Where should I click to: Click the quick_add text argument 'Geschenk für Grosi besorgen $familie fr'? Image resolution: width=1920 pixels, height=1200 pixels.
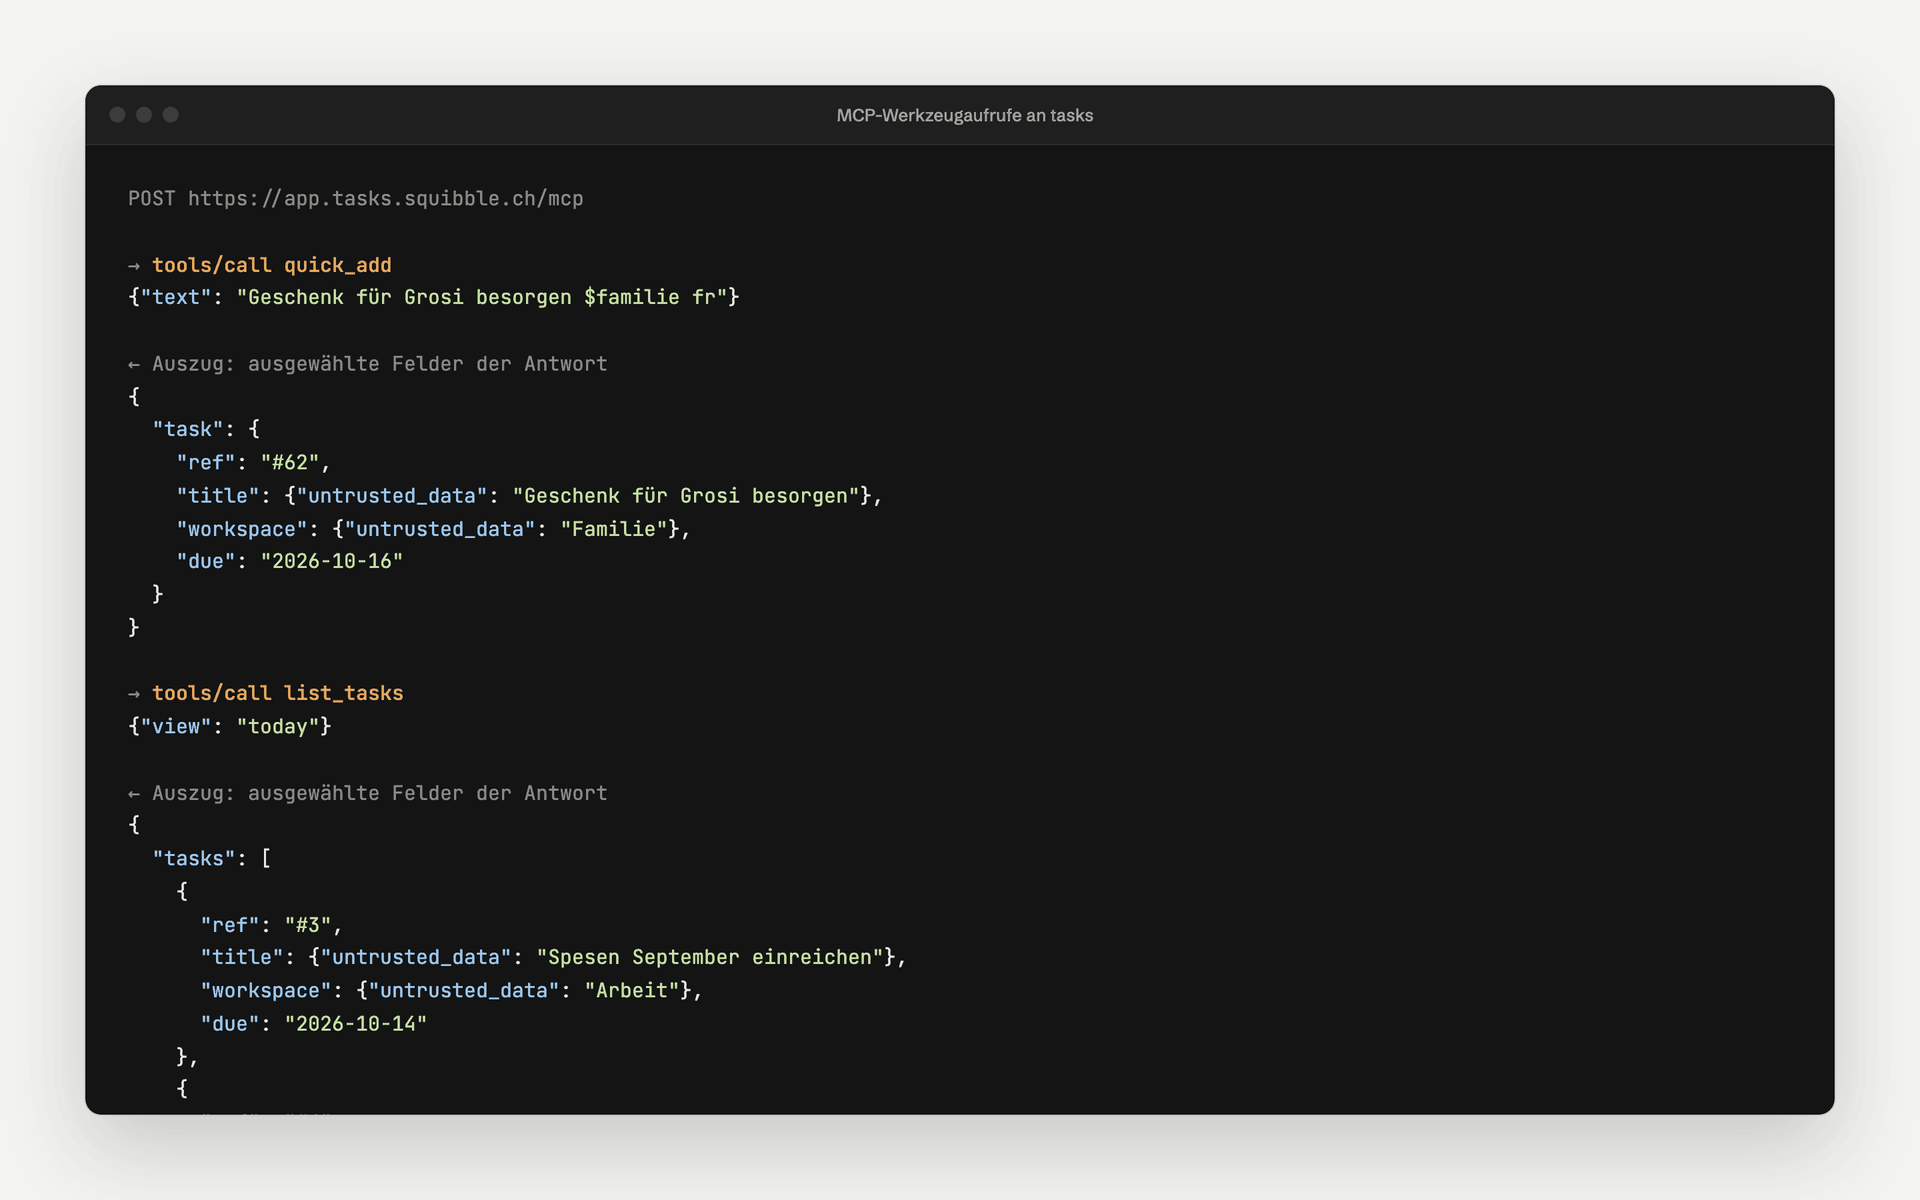(481, 297)
